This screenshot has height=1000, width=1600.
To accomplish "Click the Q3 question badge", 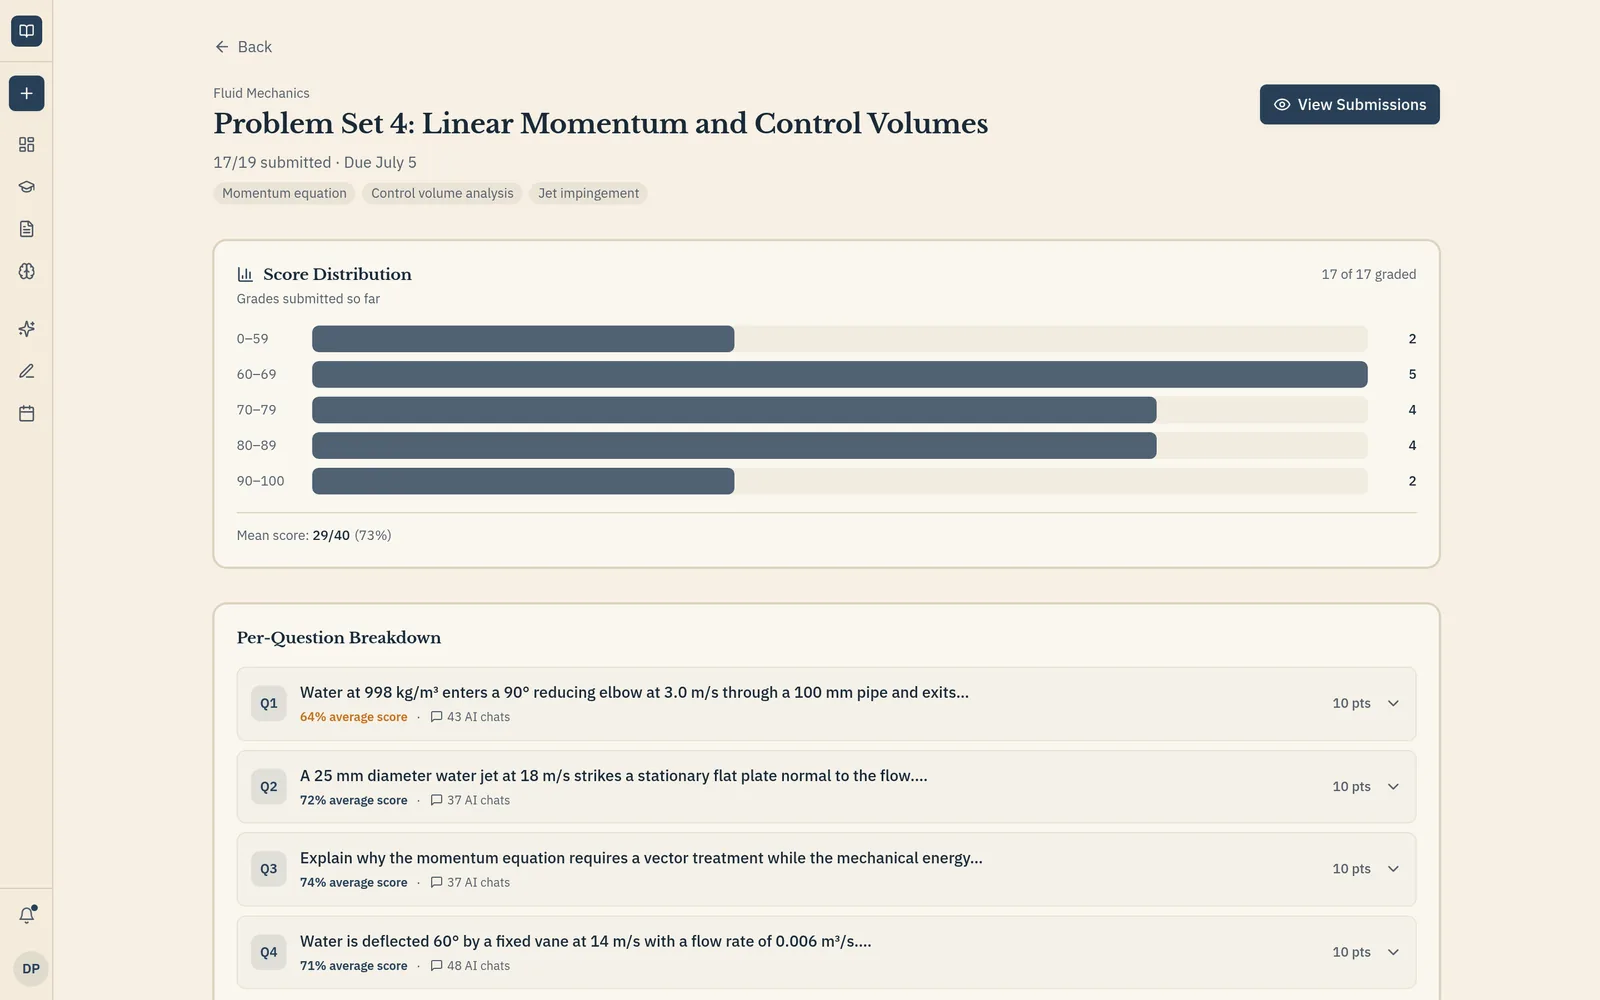I will tap(269, 869).
